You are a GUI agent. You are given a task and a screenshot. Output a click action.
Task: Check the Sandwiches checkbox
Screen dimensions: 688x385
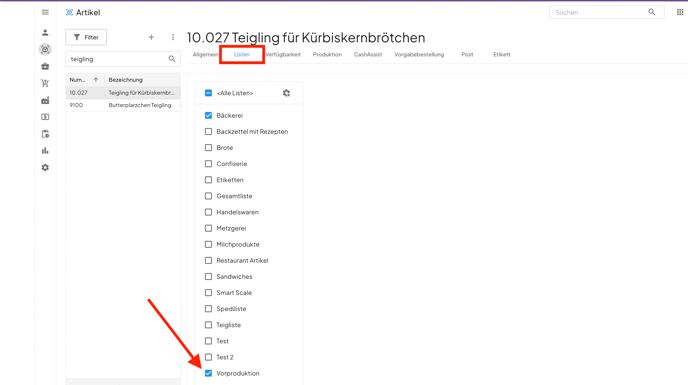[208, 277]
